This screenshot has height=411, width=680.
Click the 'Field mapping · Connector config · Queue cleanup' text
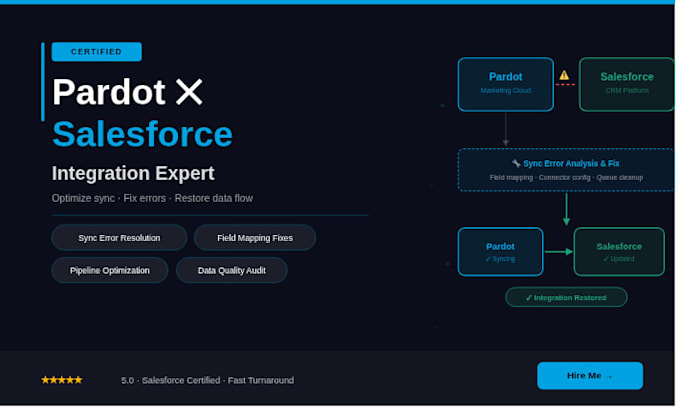[566, 177]
